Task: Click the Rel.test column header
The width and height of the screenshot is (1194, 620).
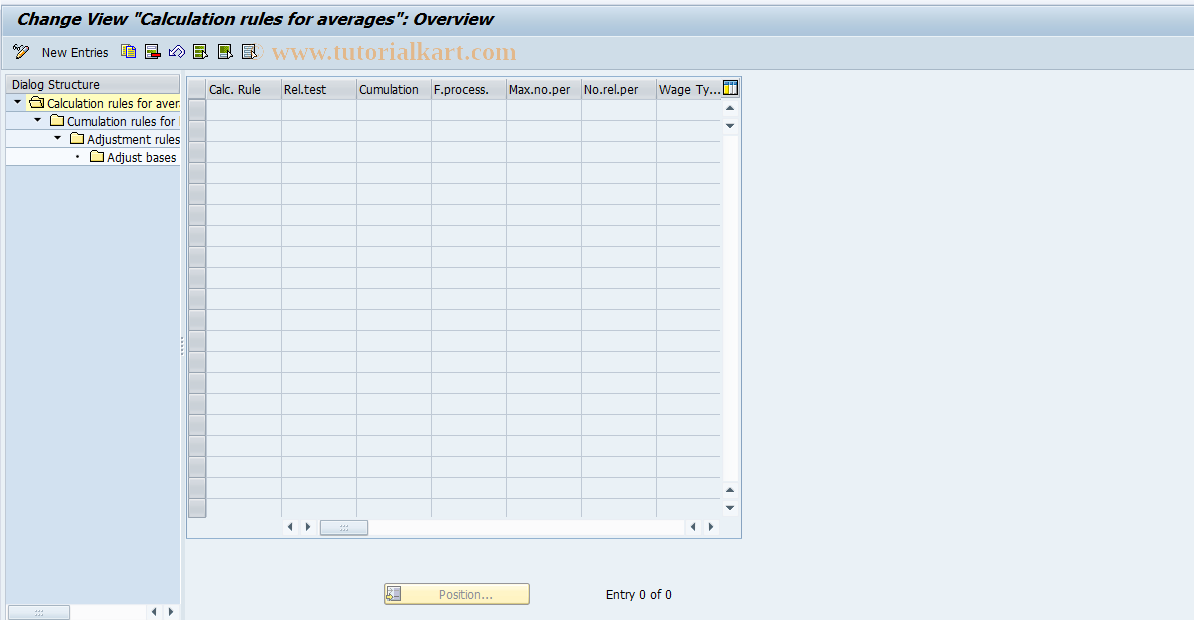Action: pos(318,89)
